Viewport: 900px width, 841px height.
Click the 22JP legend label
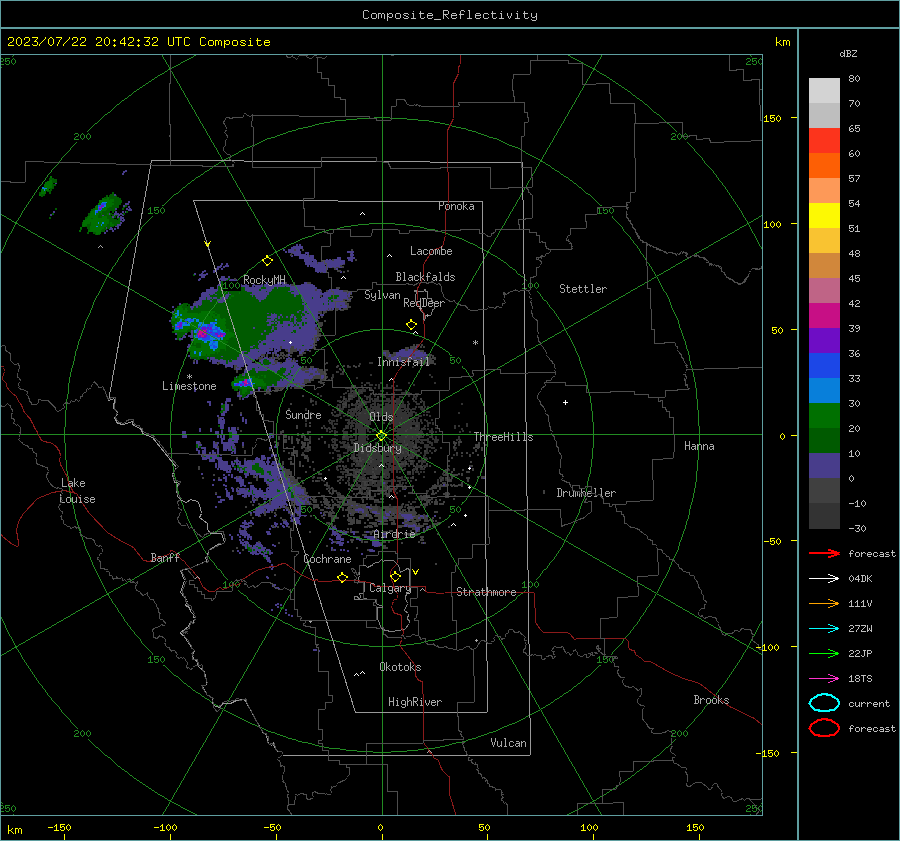click(860, 653)
